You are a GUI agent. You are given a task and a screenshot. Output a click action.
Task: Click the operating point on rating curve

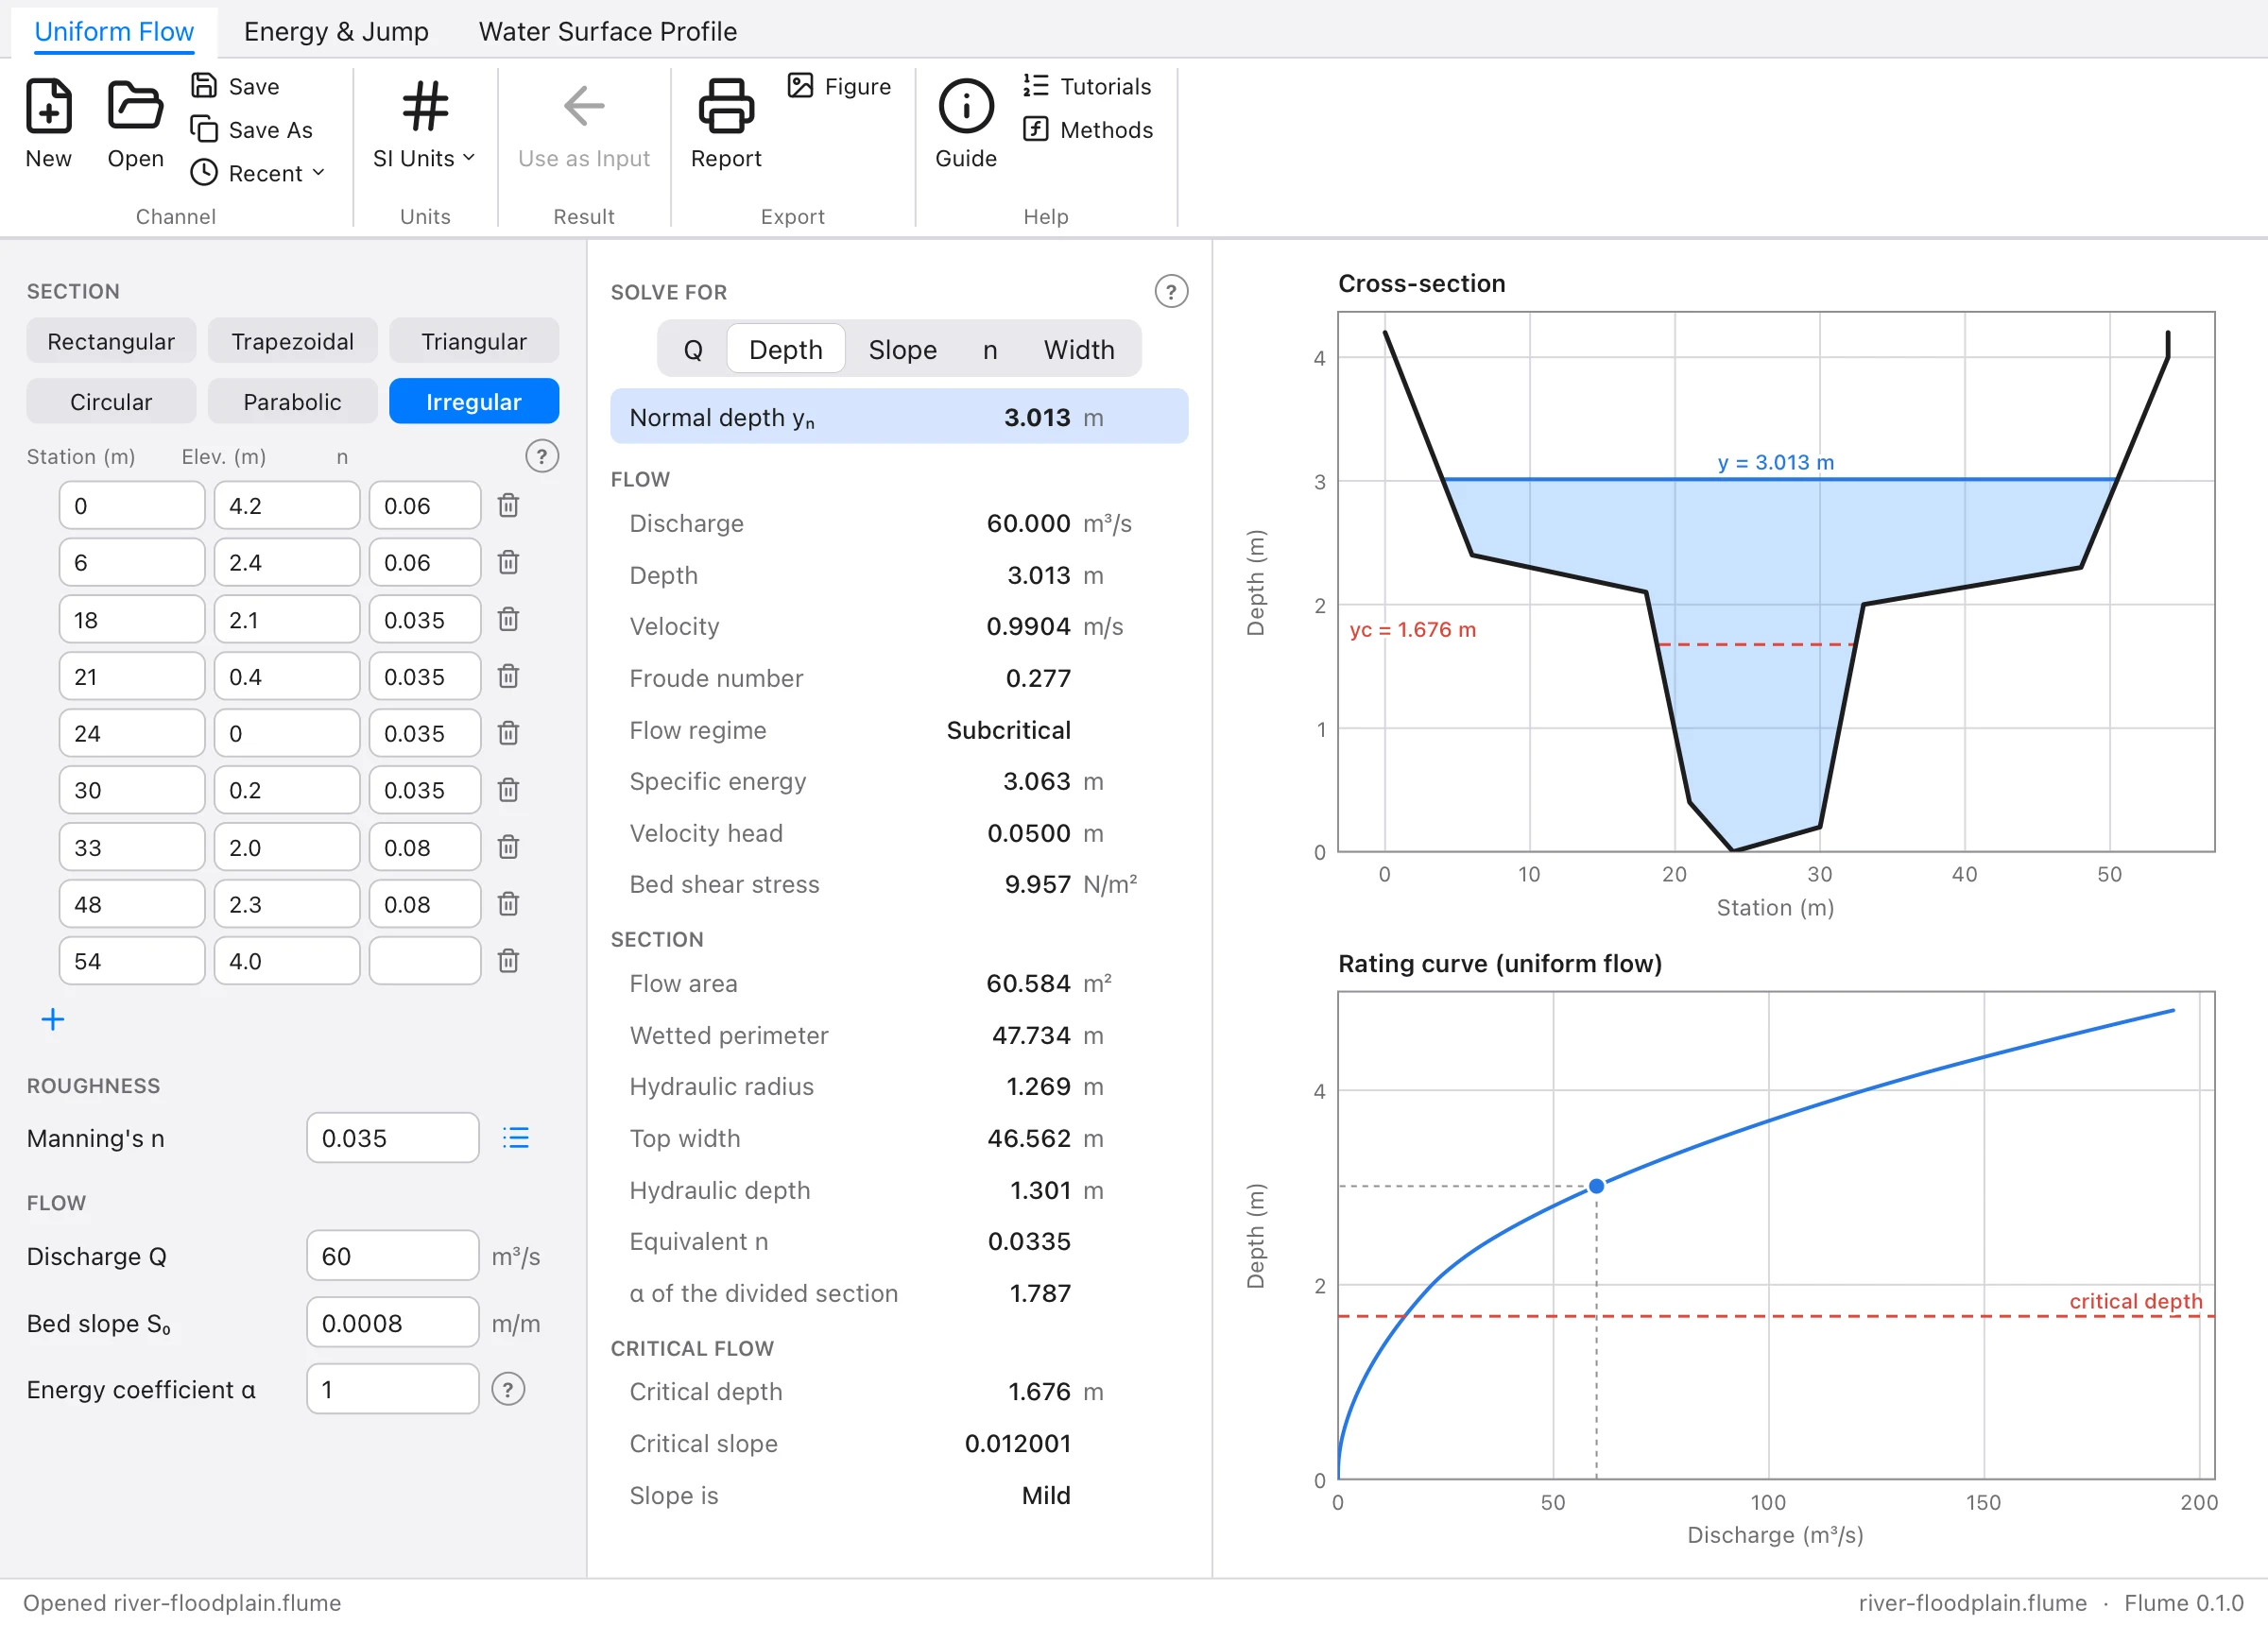[1596, 1186]
